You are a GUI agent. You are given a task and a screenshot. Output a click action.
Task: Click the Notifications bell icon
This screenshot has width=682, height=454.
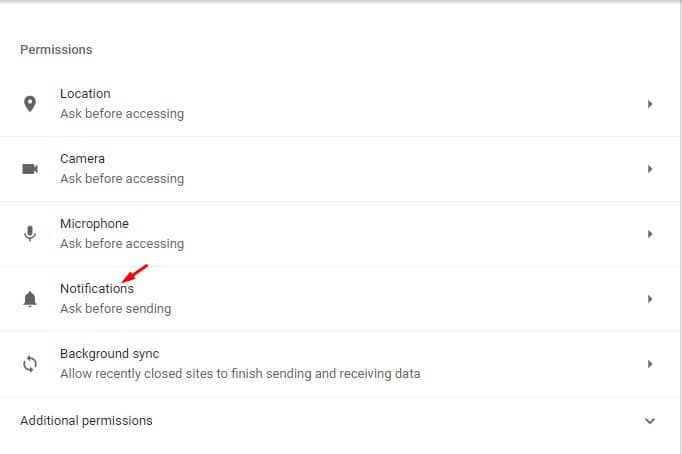pos(30,299)
